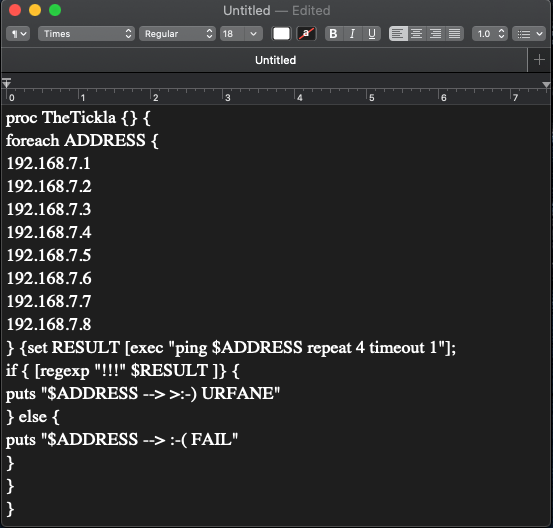Click the line containing URFANE
The image size is (553, 528).
point(143,394)
